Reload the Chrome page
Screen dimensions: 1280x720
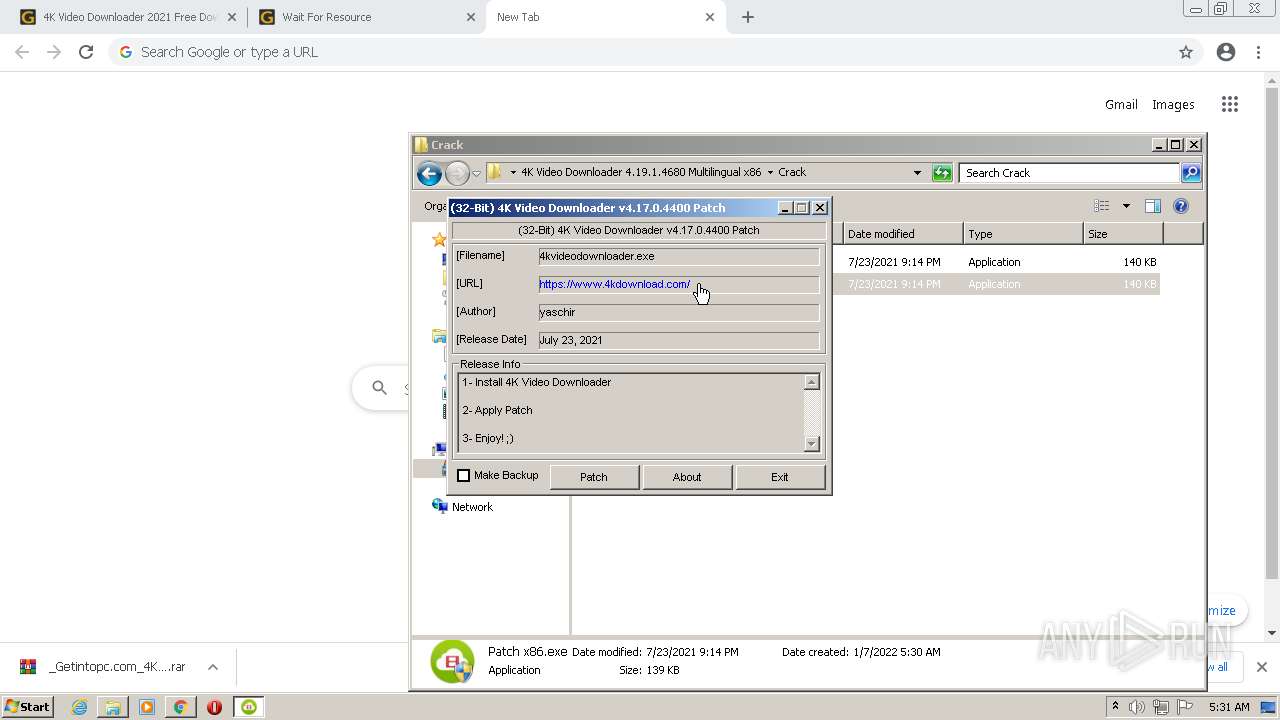pyautogui.click(x=86, y=52)
